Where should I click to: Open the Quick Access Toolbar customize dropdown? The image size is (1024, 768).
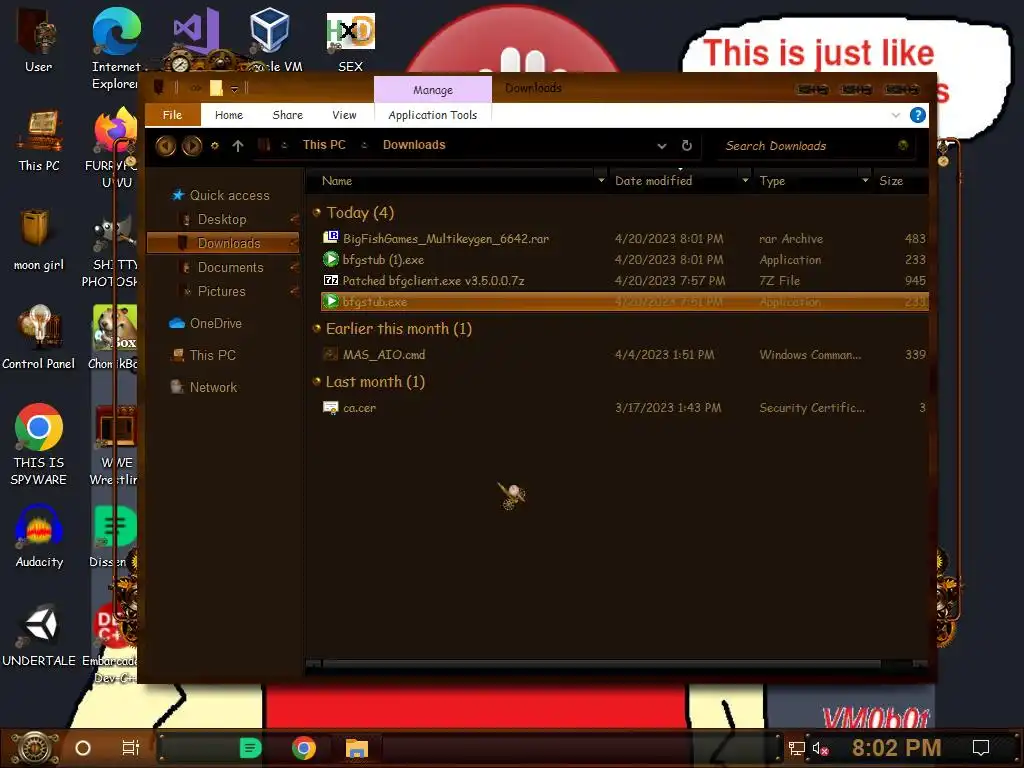(x=234, y=89)
